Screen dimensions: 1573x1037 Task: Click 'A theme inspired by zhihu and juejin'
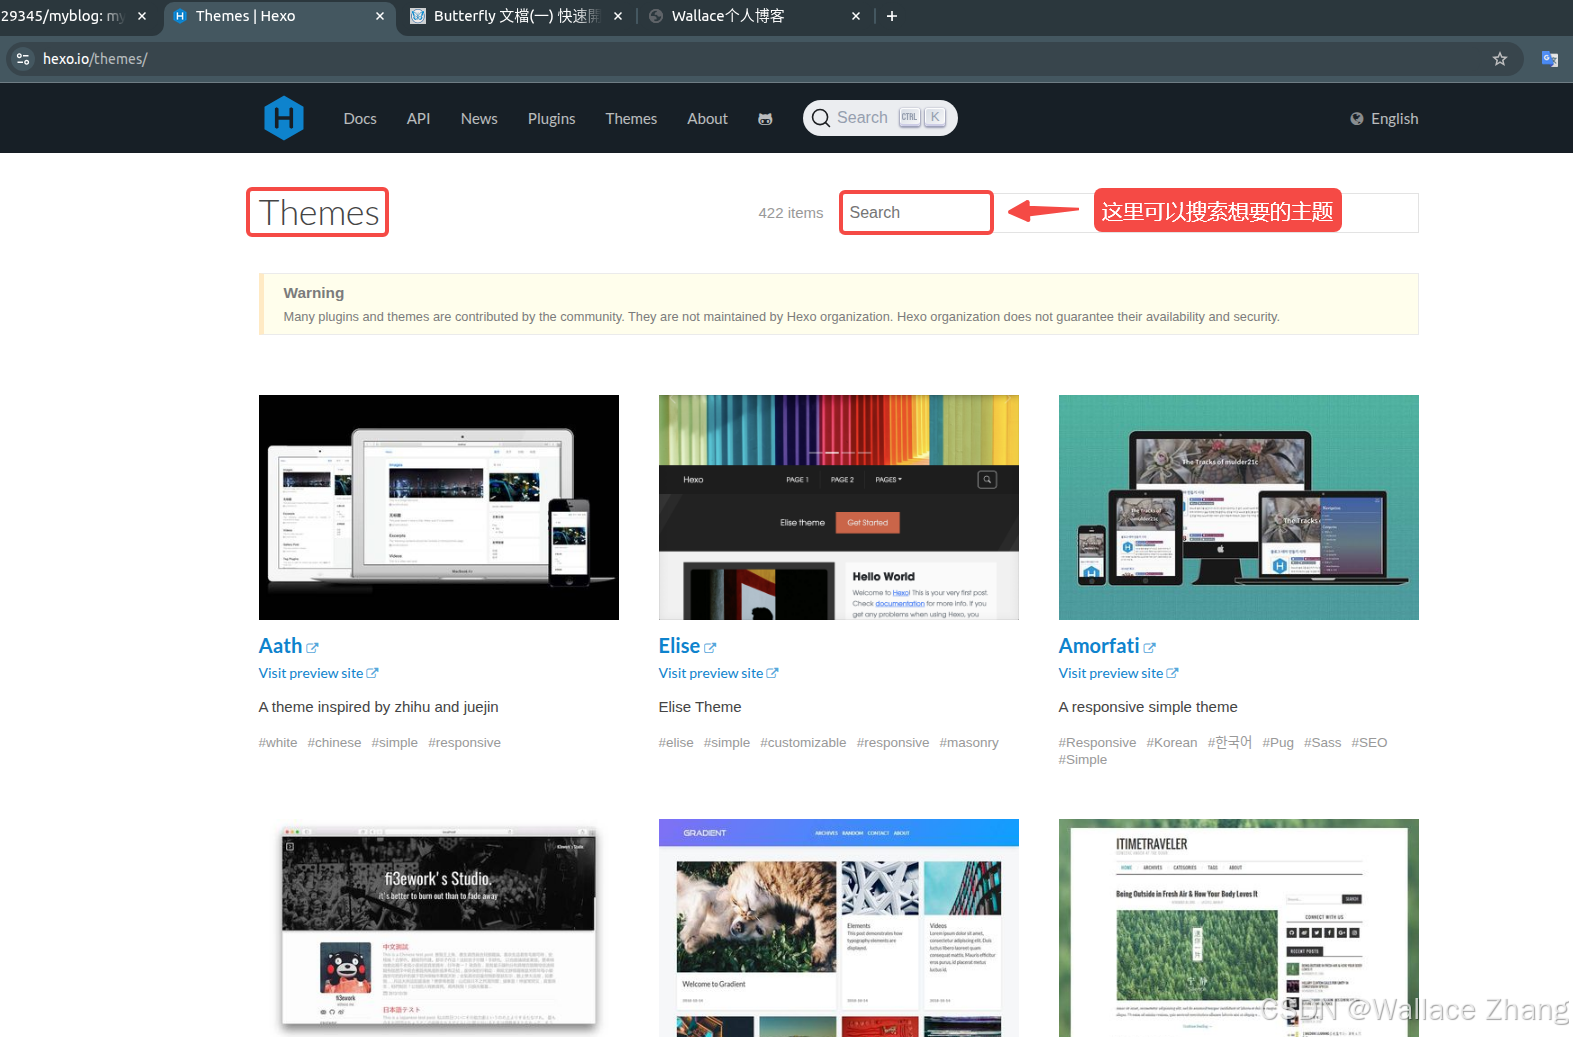[x=378, y=707]
